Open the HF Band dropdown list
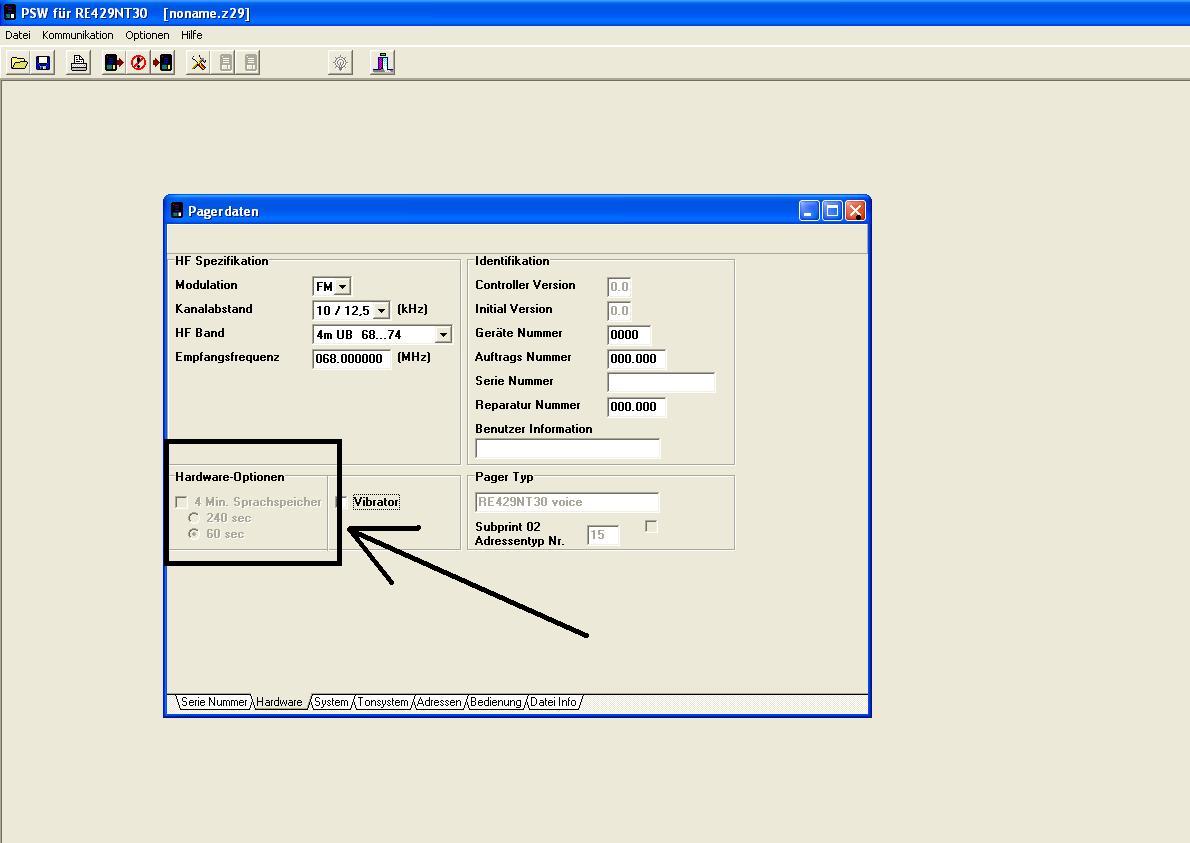The image size is (1190, 843). 442,335
